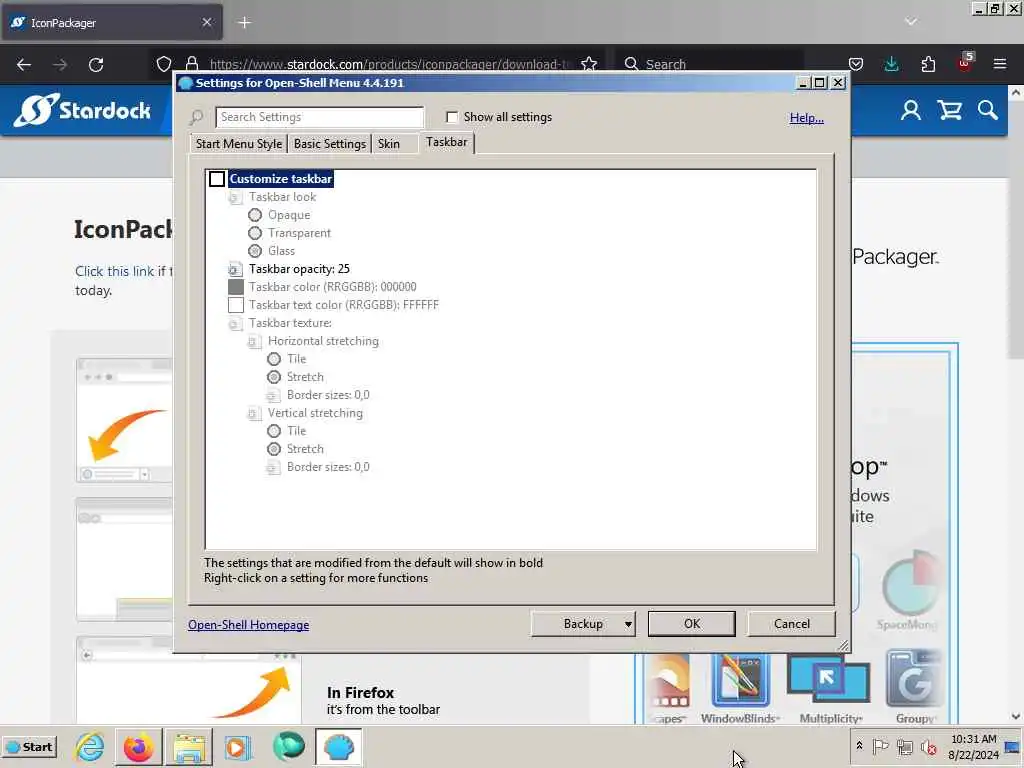
Task: Click the Cancel button
Action: tap(792, 624)
